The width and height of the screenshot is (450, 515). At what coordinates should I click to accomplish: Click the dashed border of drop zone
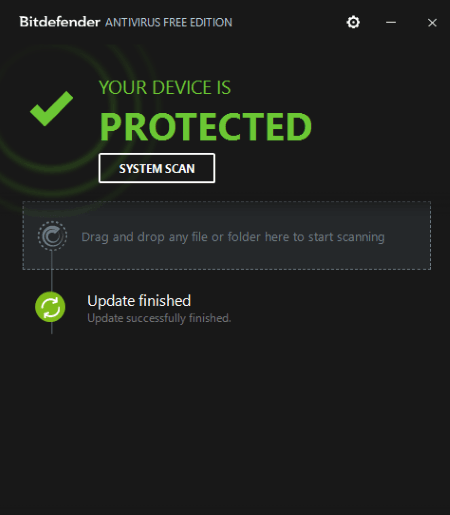(x=227, y=201)
